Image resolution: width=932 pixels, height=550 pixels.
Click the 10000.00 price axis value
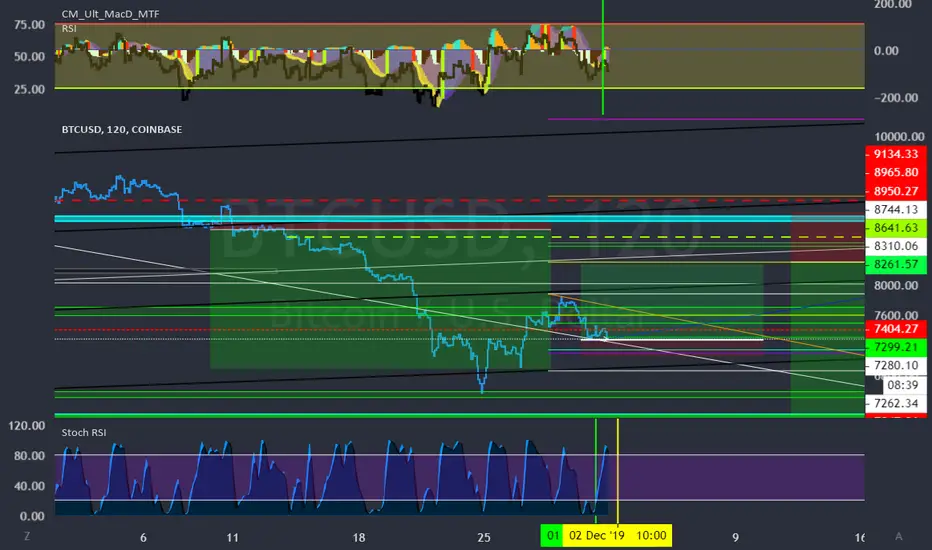tap(899, 137)
